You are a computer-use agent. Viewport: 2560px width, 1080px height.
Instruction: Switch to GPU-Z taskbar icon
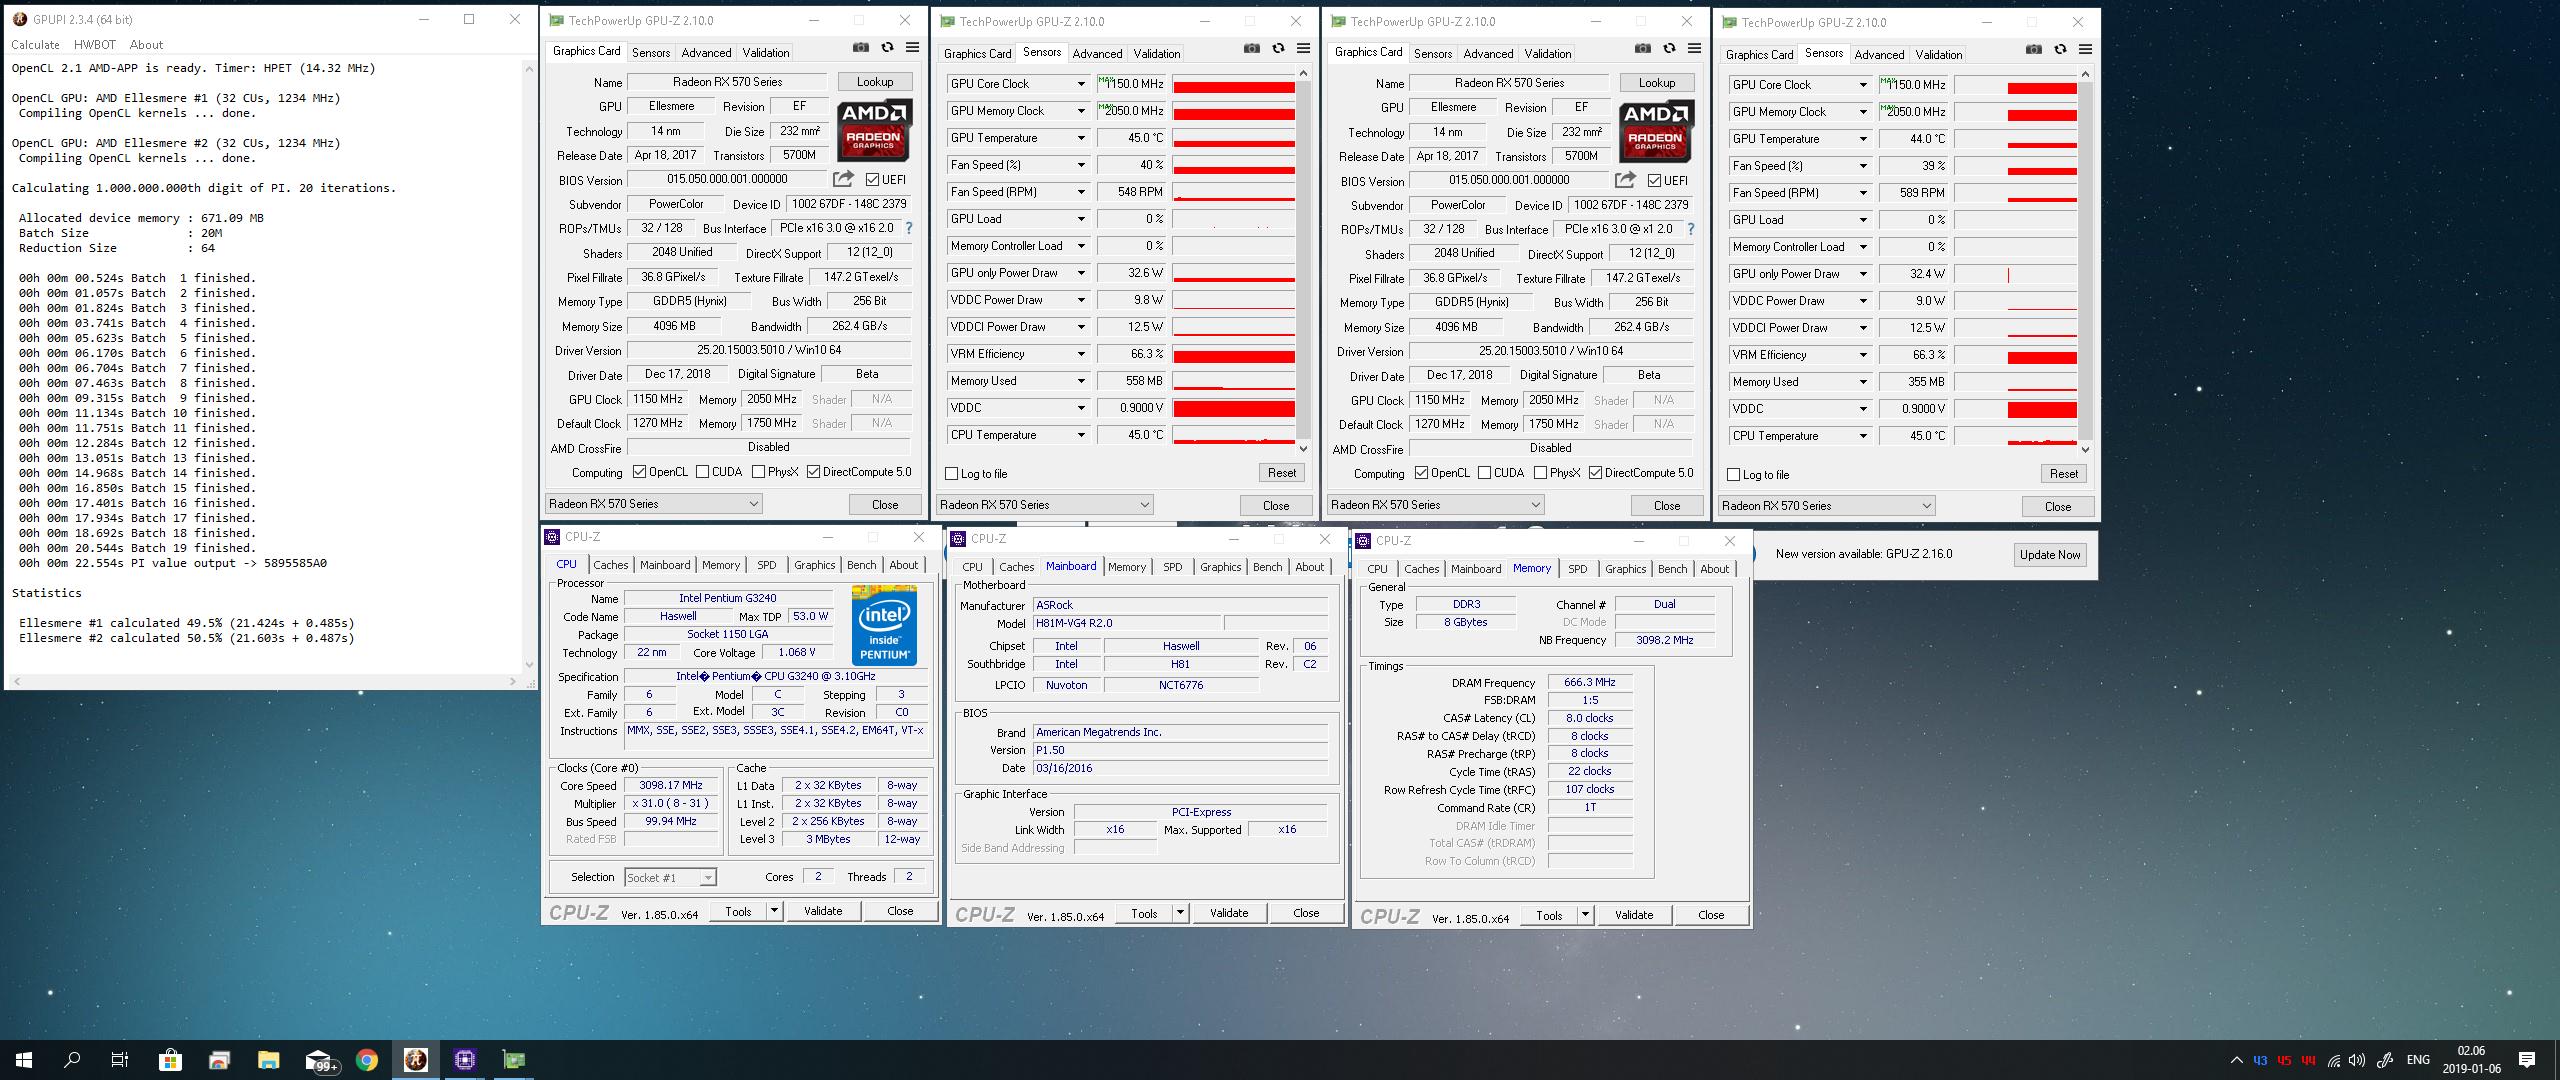pos(514,1060)
